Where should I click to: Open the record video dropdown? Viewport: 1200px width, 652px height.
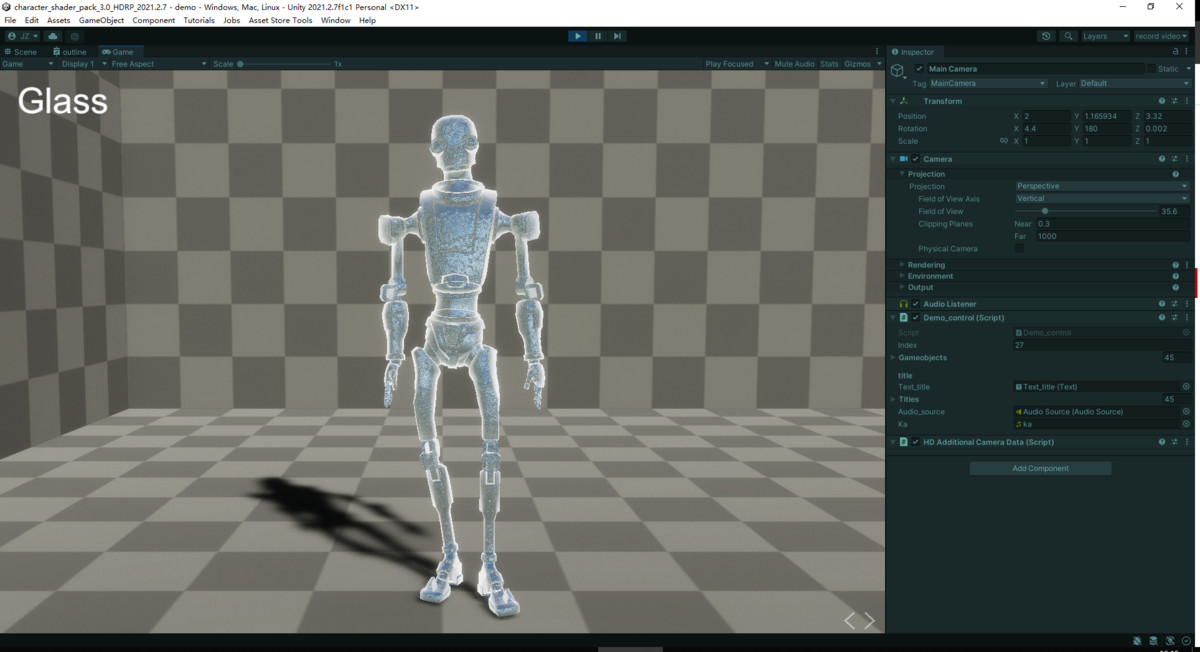[x=1160, y=36]
